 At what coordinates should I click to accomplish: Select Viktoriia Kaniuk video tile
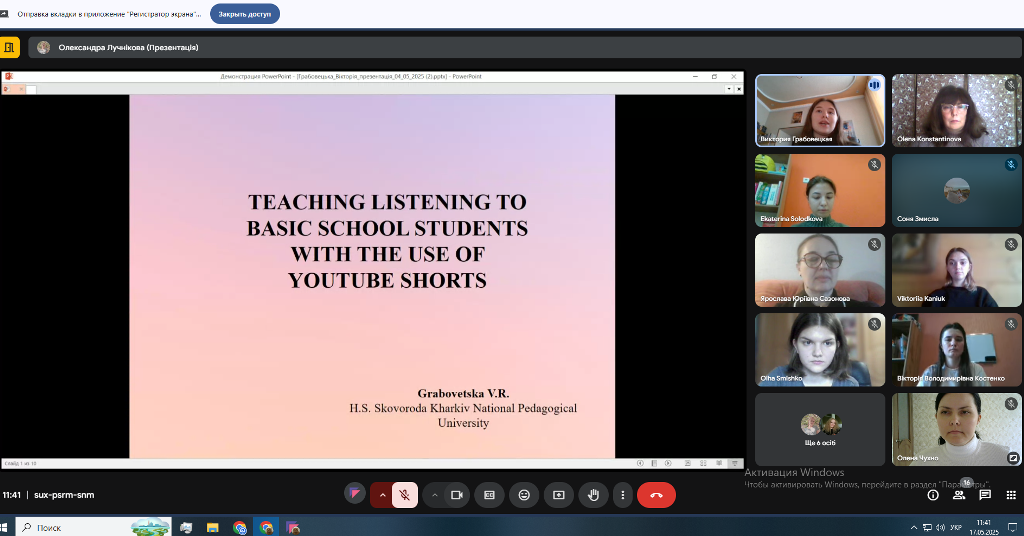(956, 270)
